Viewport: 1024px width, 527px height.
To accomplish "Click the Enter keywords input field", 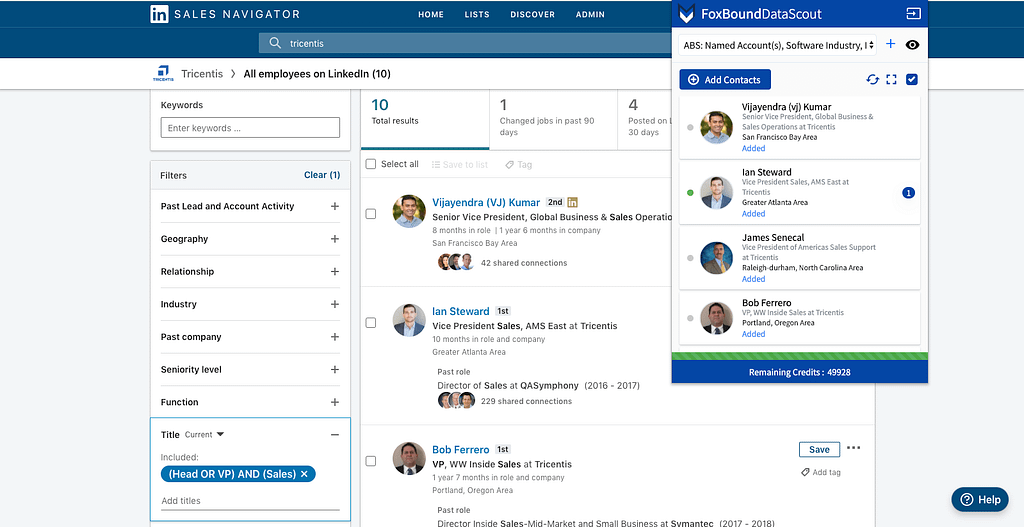I will [x=250, y=128].
